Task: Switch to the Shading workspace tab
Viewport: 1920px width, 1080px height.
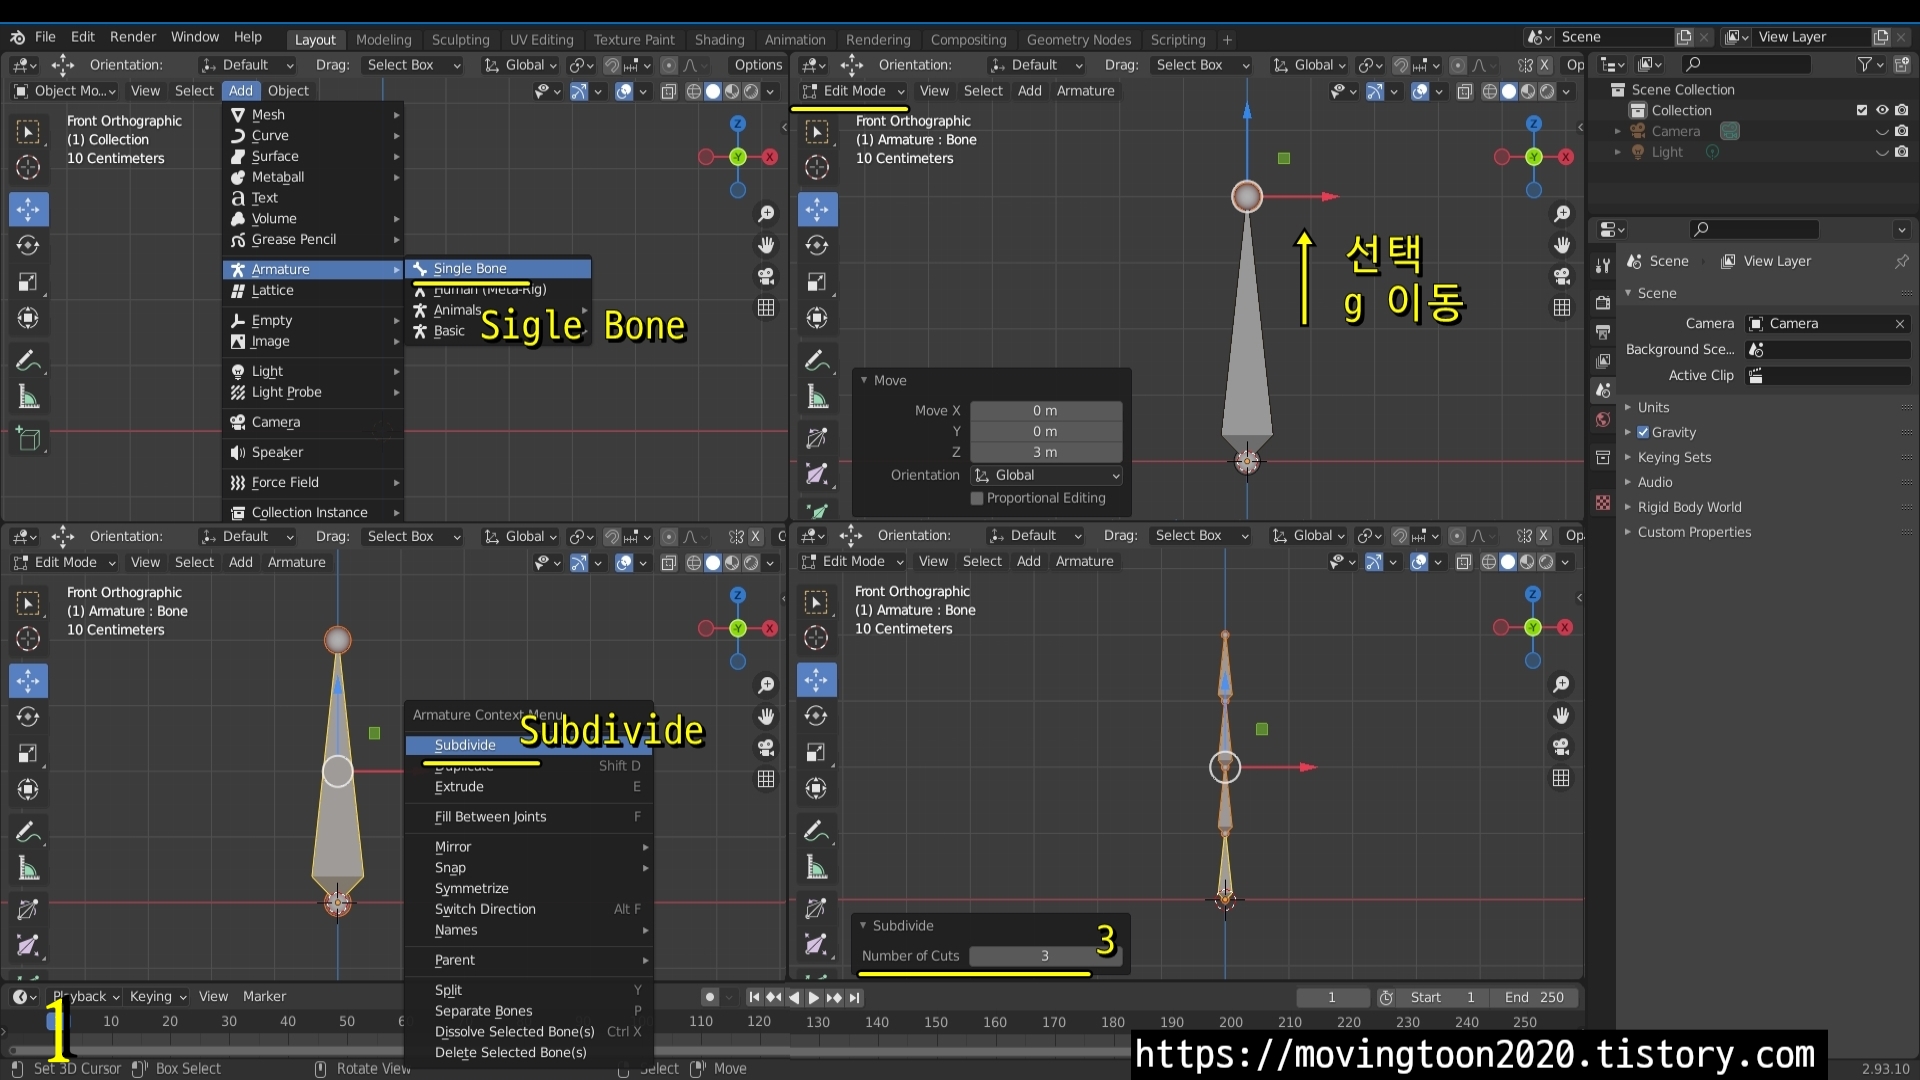Action: tap(719, 40)
